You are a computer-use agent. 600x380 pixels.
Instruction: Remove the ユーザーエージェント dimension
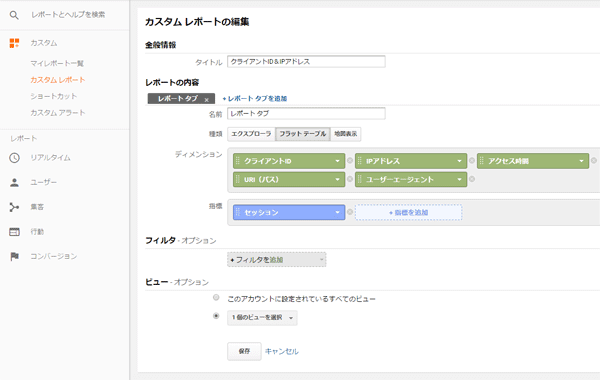[472, 179]
